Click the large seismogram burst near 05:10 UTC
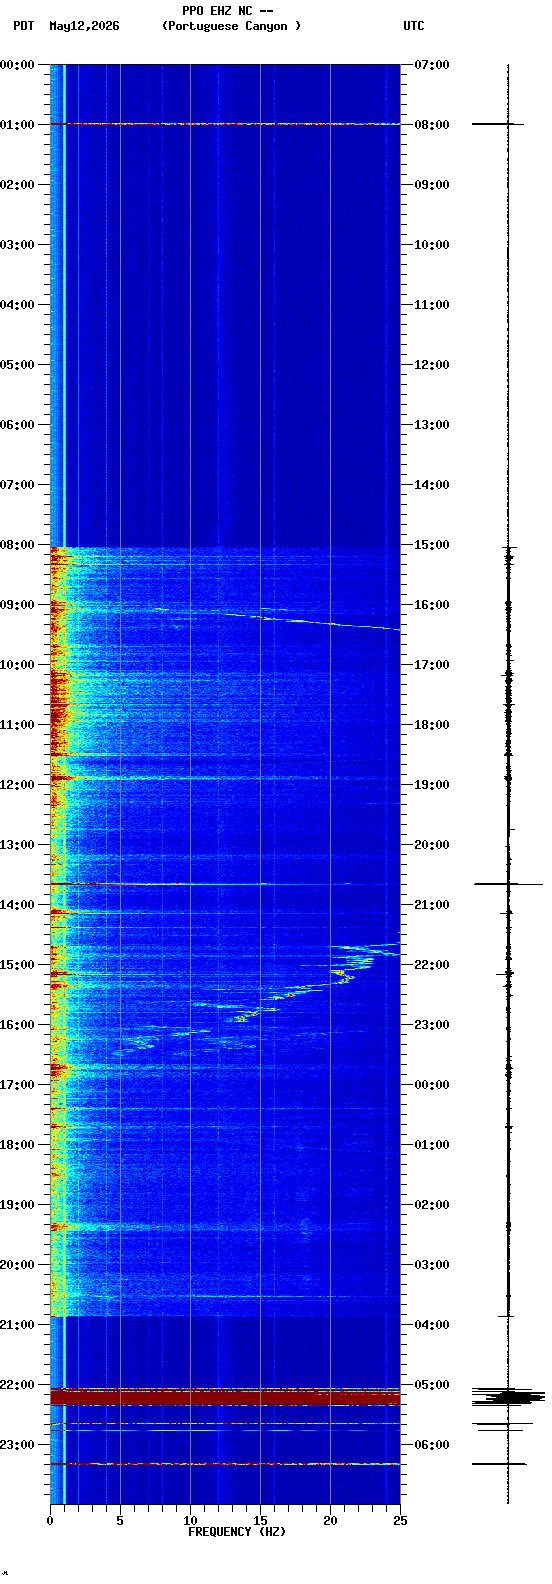 pyautogui.click(x=508, y=1397)
